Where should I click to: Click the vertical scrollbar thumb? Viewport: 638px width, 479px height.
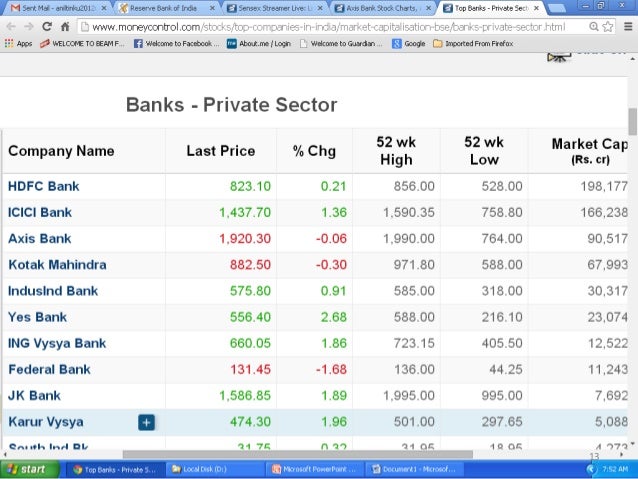(633, 121)
